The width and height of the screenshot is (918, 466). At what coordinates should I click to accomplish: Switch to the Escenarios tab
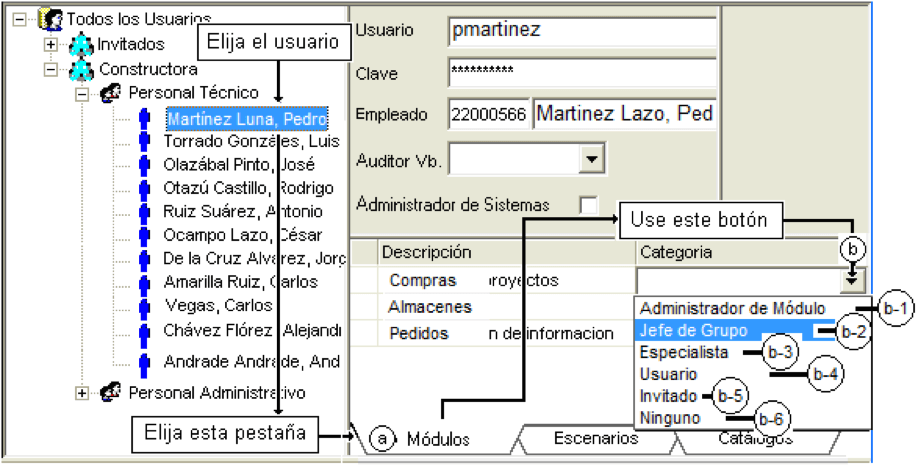pyautogui.click(x=596, y=438)
